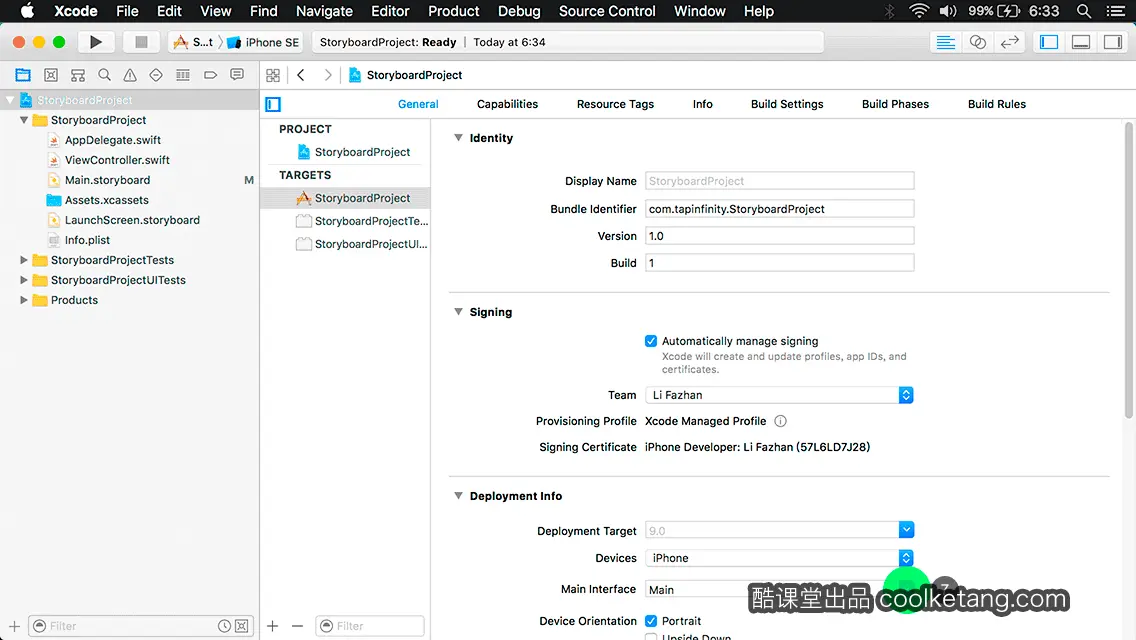The width and height of the screenshot is (1136, 640).
Task: Open the Source Control navigator
Action: pyautogui.click(x=51, y=75)
